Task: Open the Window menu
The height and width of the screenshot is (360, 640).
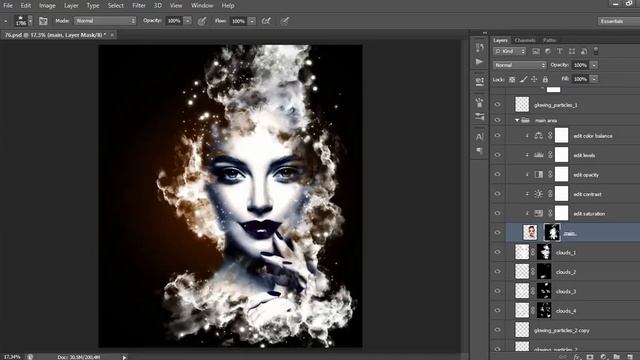Action: point(202,6)
